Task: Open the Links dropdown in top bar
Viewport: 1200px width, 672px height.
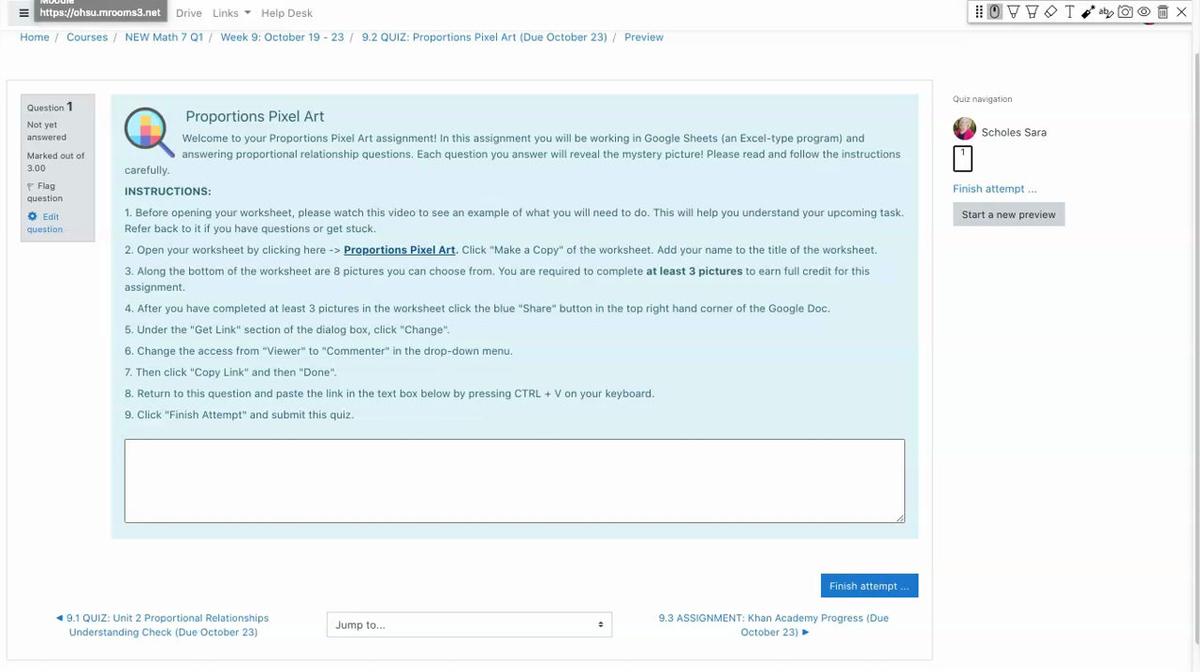Action: point(231,13)
